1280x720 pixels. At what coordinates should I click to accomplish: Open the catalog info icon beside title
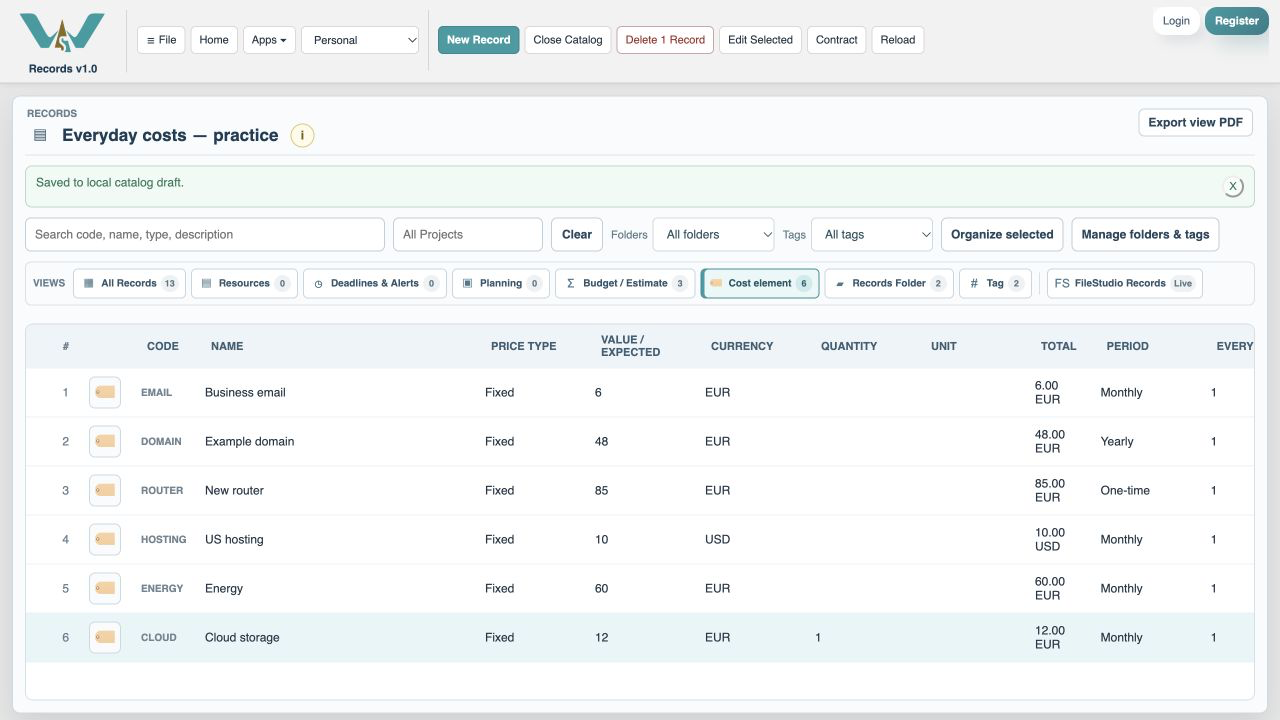[x=302, y=136]
